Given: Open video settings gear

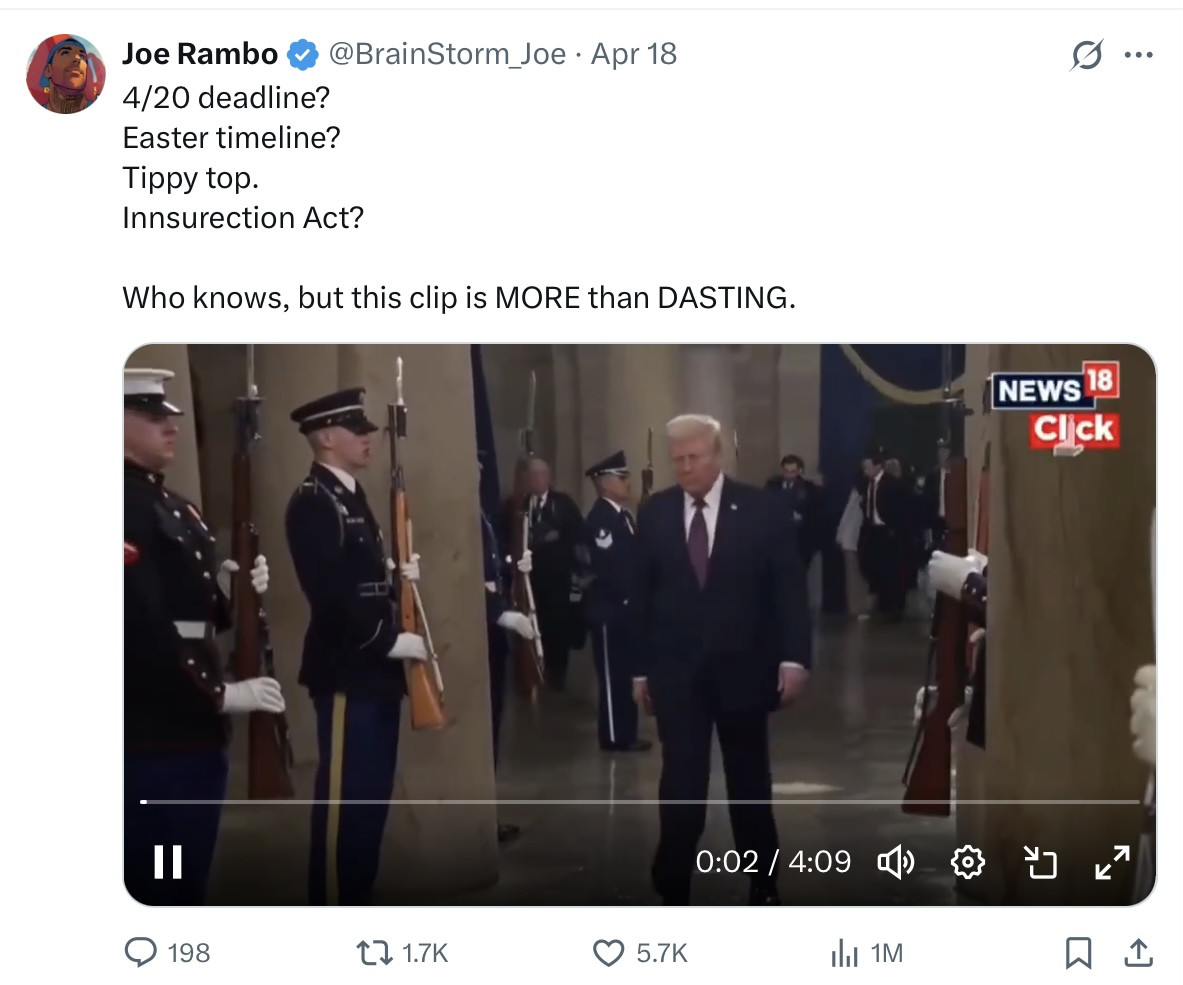Looking at the screenshot, I should [x=967, y=861].
